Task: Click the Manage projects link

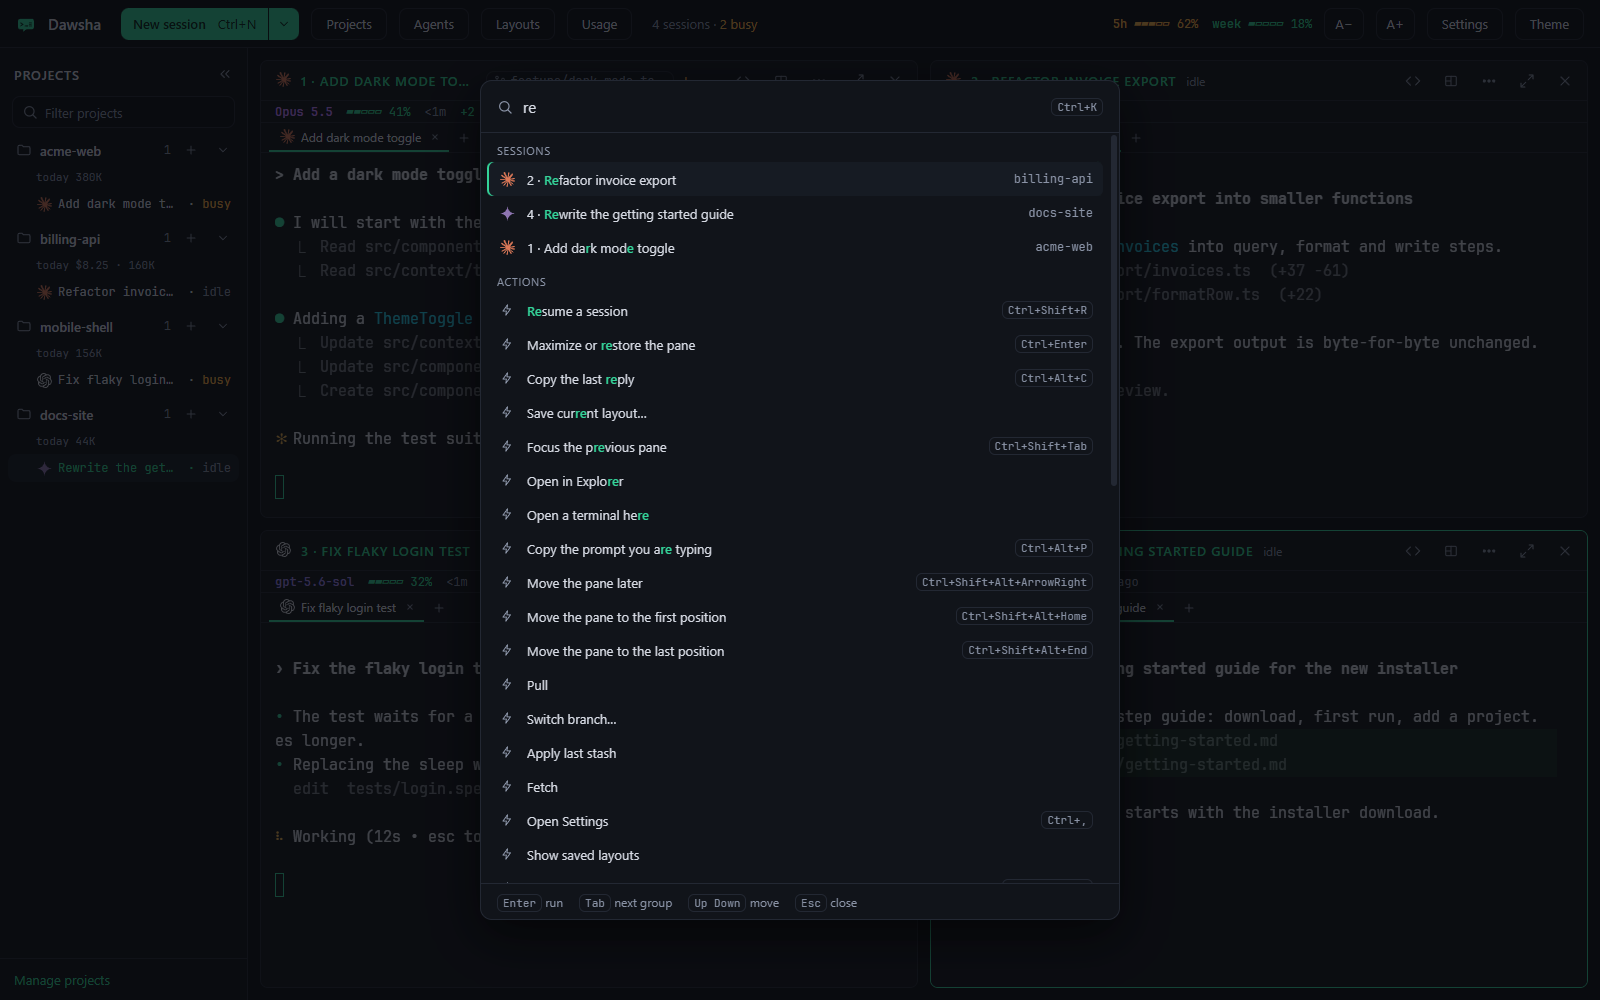Action: point(62,980)
